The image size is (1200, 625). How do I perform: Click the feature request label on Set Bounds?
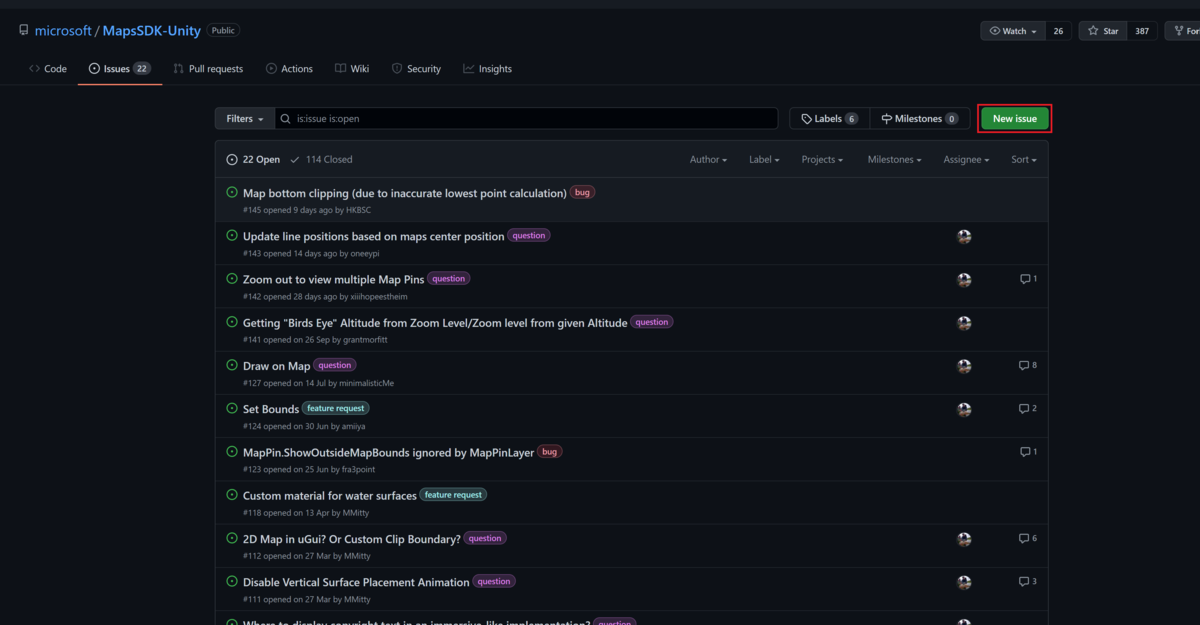[x=336, y=408]
